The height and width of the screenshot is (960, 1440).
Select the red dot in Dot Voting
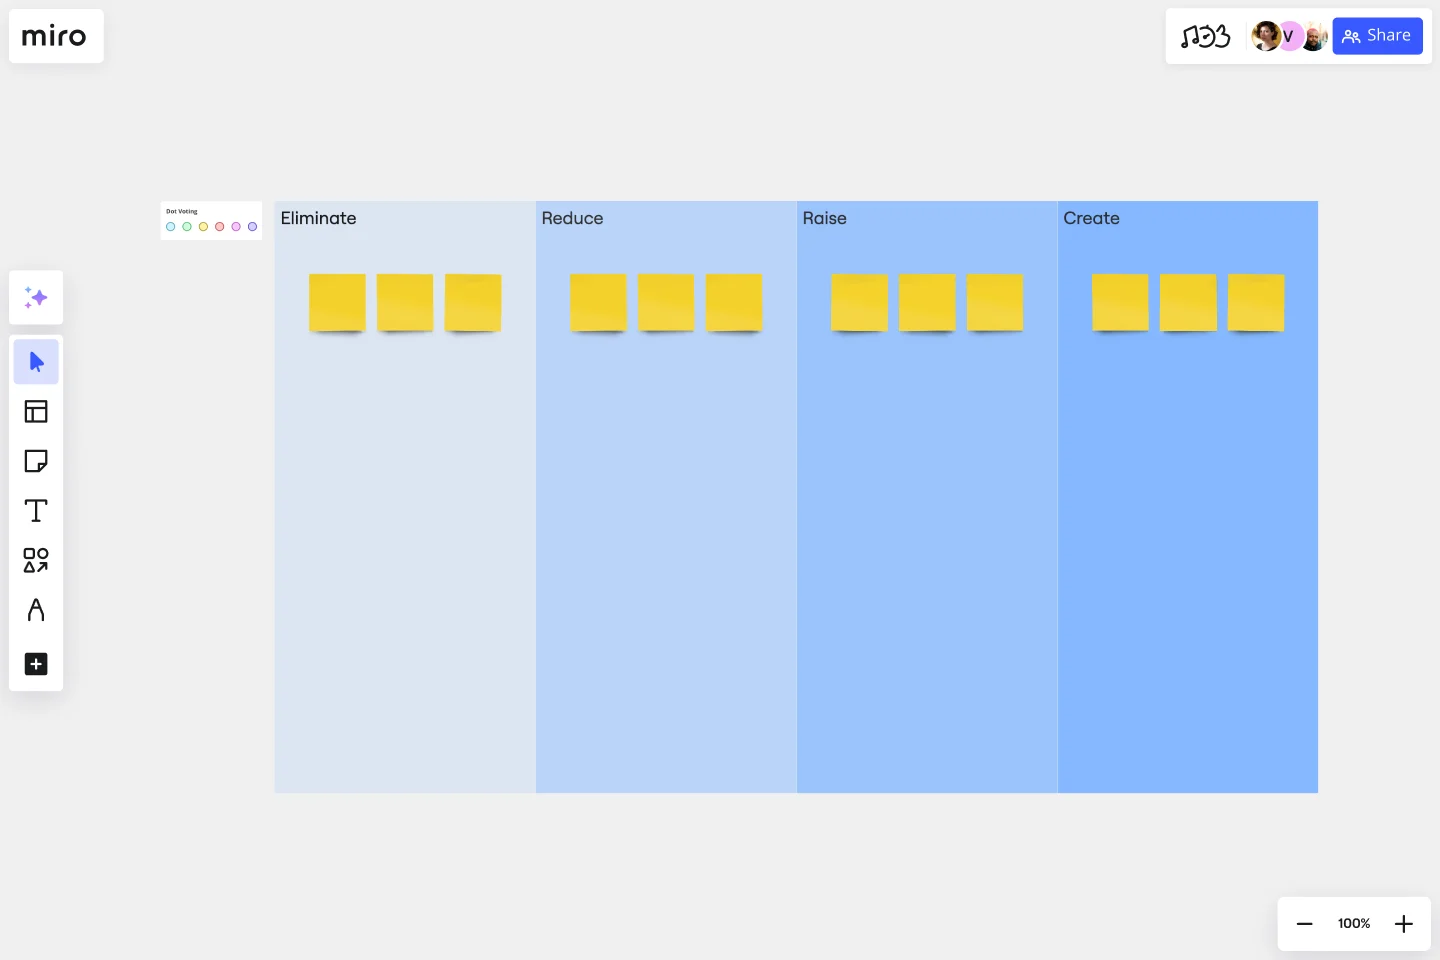pos(220,227)
